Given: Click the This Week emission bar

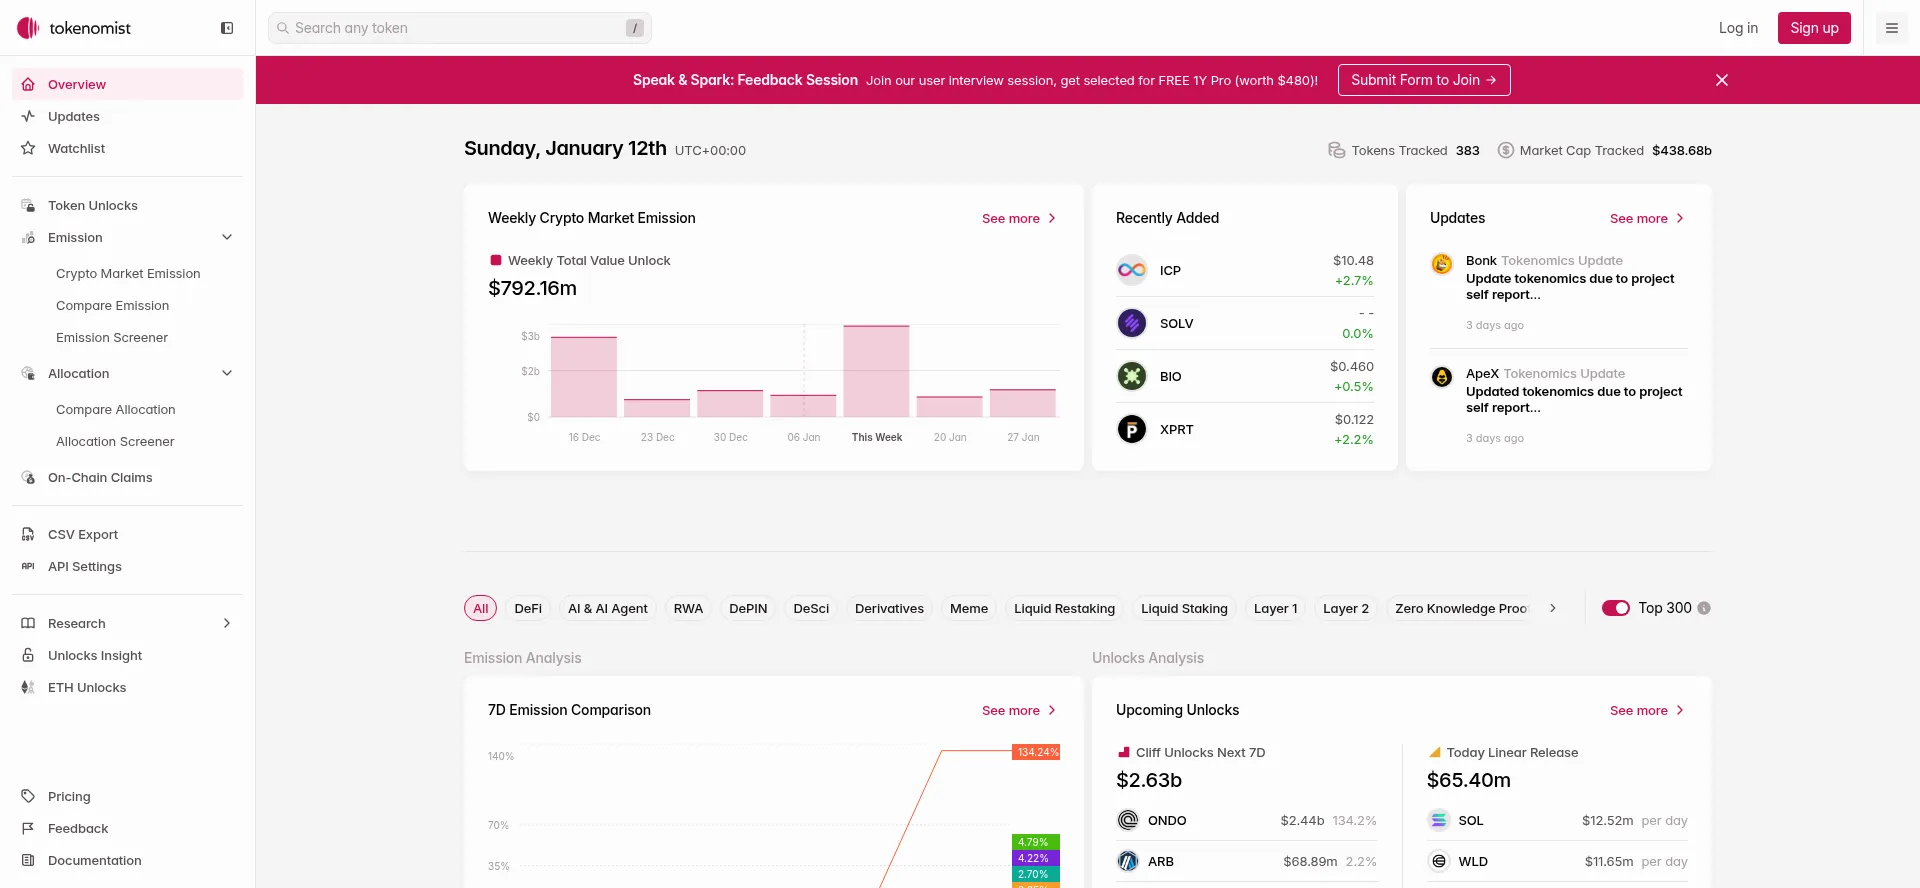Looking at the screenshot, I should point(876,371).
